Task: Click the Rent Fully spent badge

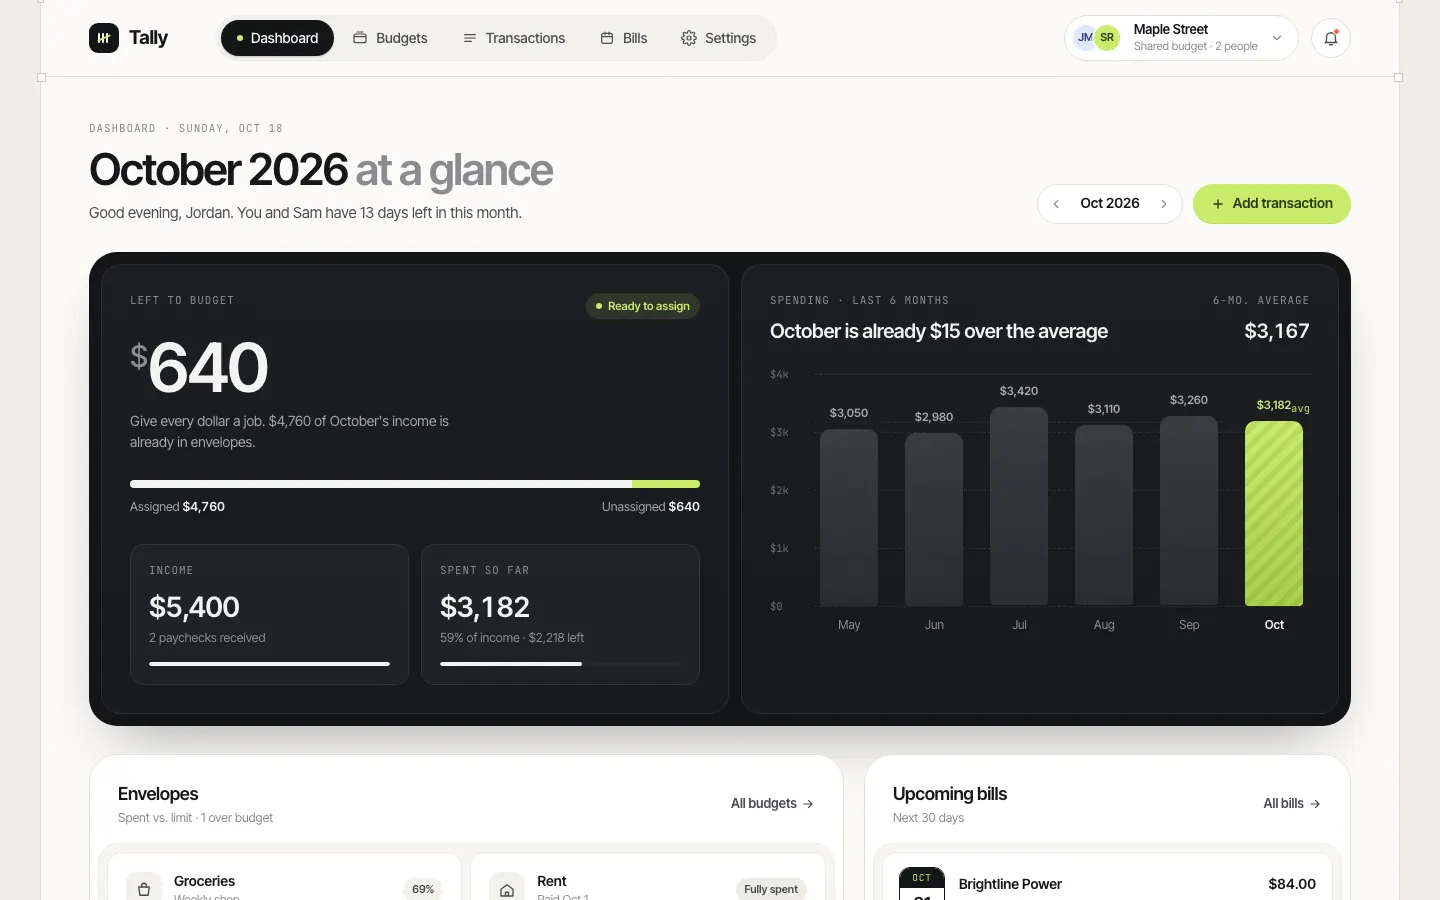Action: click(771, 889)
